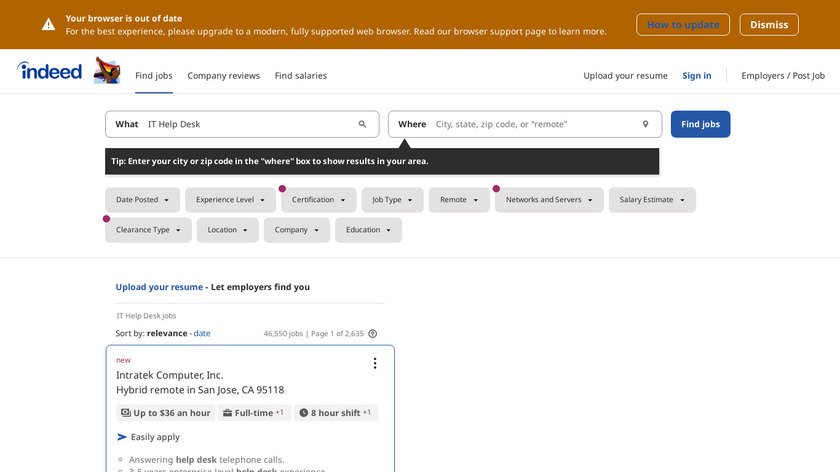Click the Where location input field

(525, 124)
